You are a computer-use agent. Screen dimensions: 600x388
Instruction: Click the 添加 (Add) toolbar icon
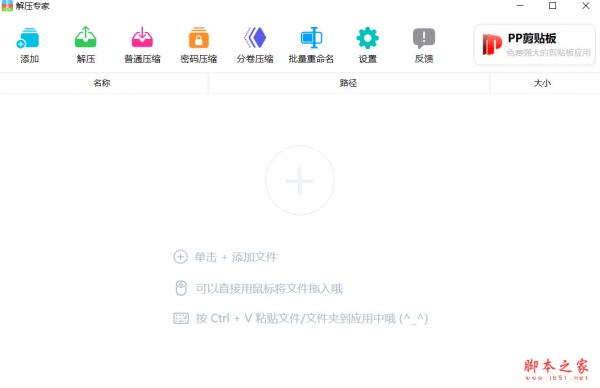point(29,45)
